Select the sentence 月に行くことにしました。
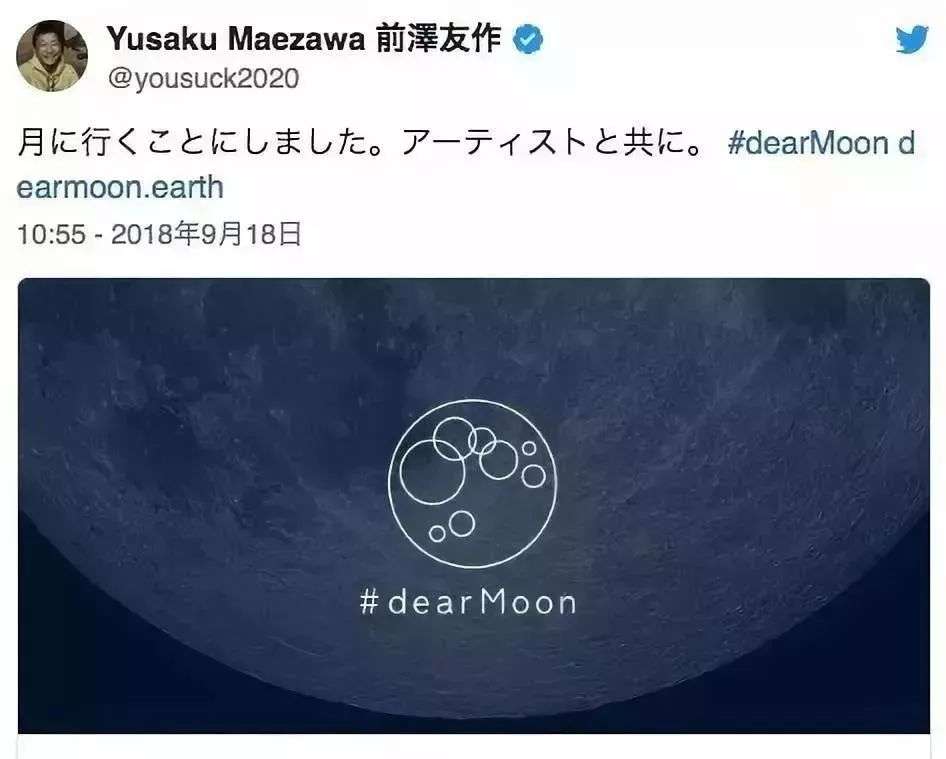The width and height of the screenshot is (946, 759). [201, 144]
